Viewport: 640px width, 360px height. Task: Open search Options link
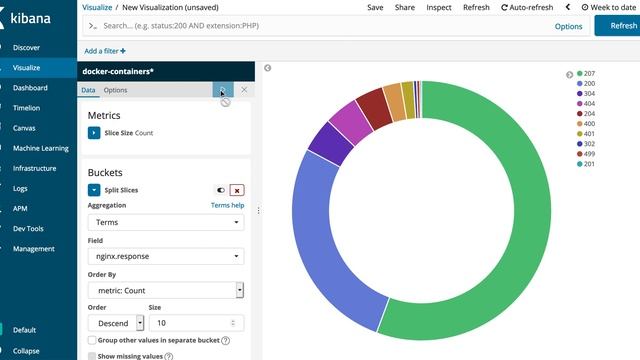(568, 27)
